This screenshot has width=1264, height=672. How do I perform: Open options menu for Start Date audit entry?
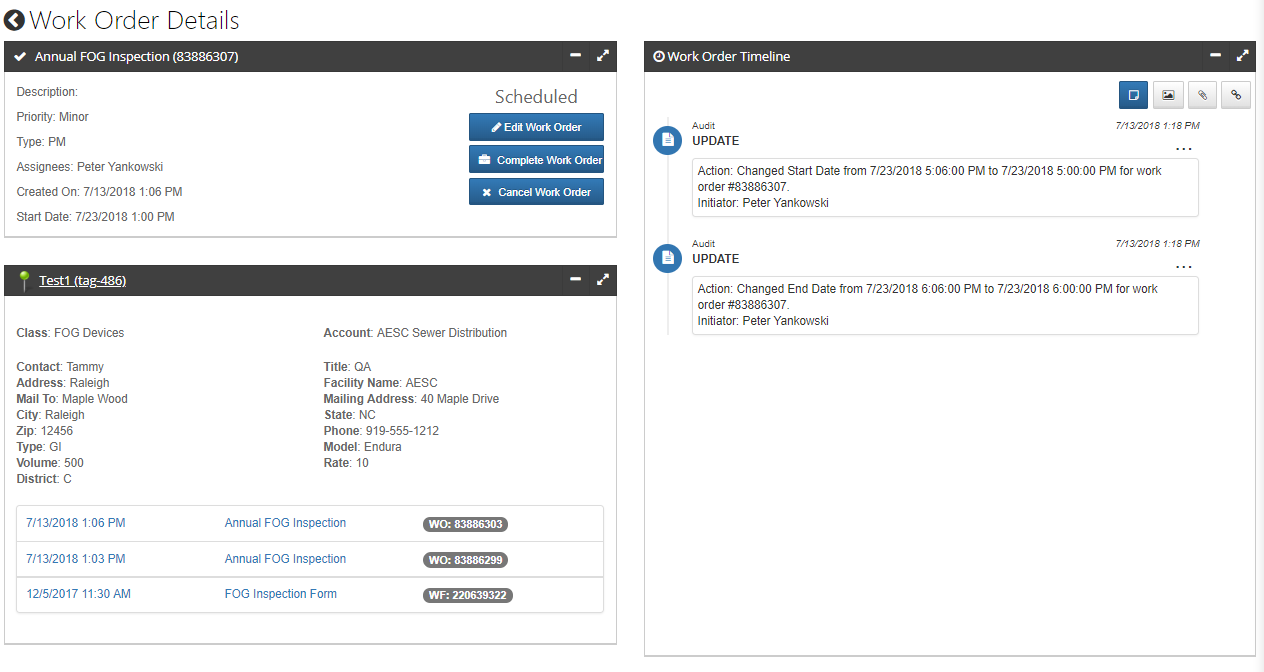(1184, 150)
